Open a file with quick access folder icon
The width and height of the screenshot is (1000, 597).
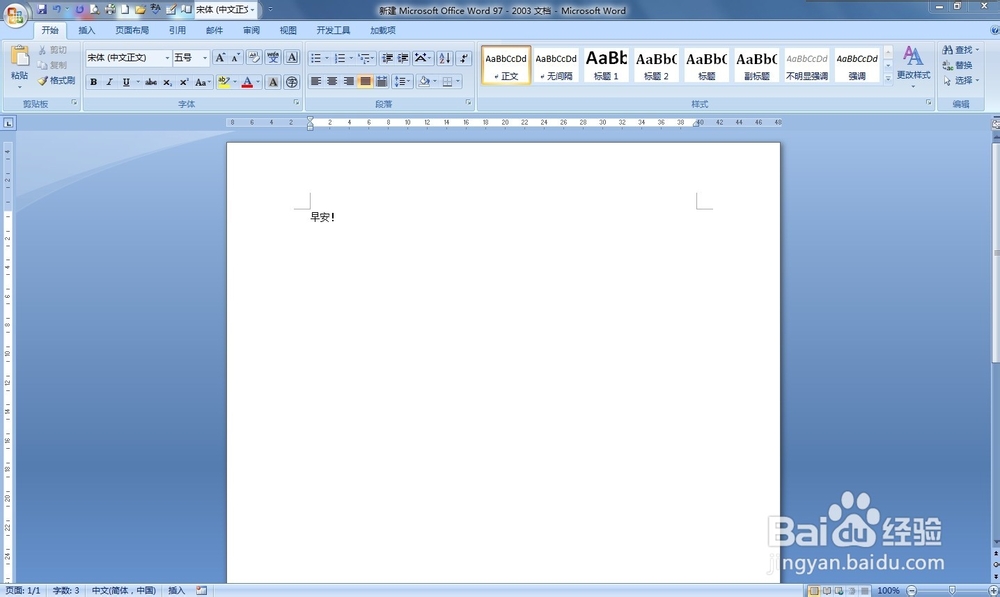click(140, 10)
